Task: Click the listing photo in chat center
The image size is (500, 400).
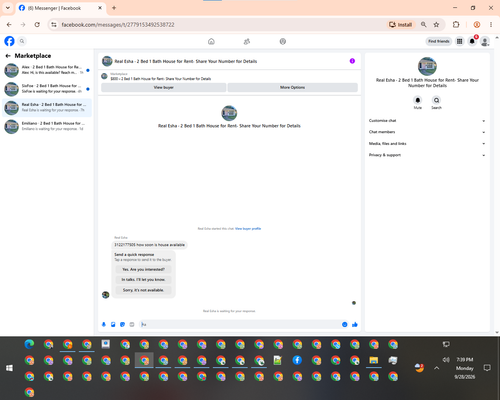Action: (229, 113)
